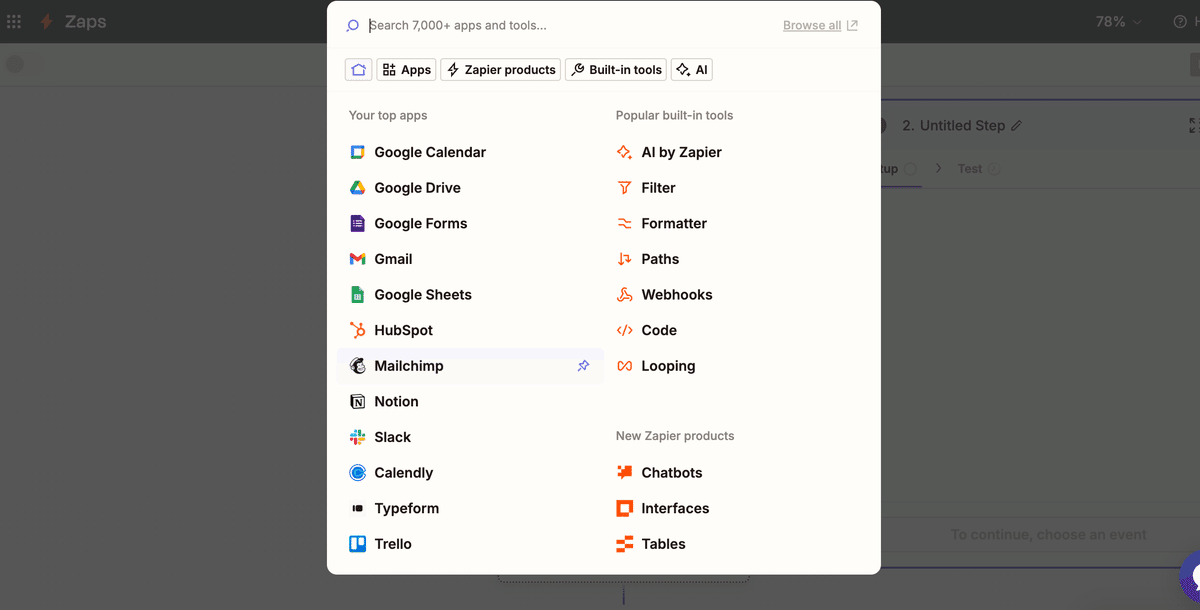Click the Gmail envelope icon
This screenshot has height=610, width=1200.
click(357, 259)
